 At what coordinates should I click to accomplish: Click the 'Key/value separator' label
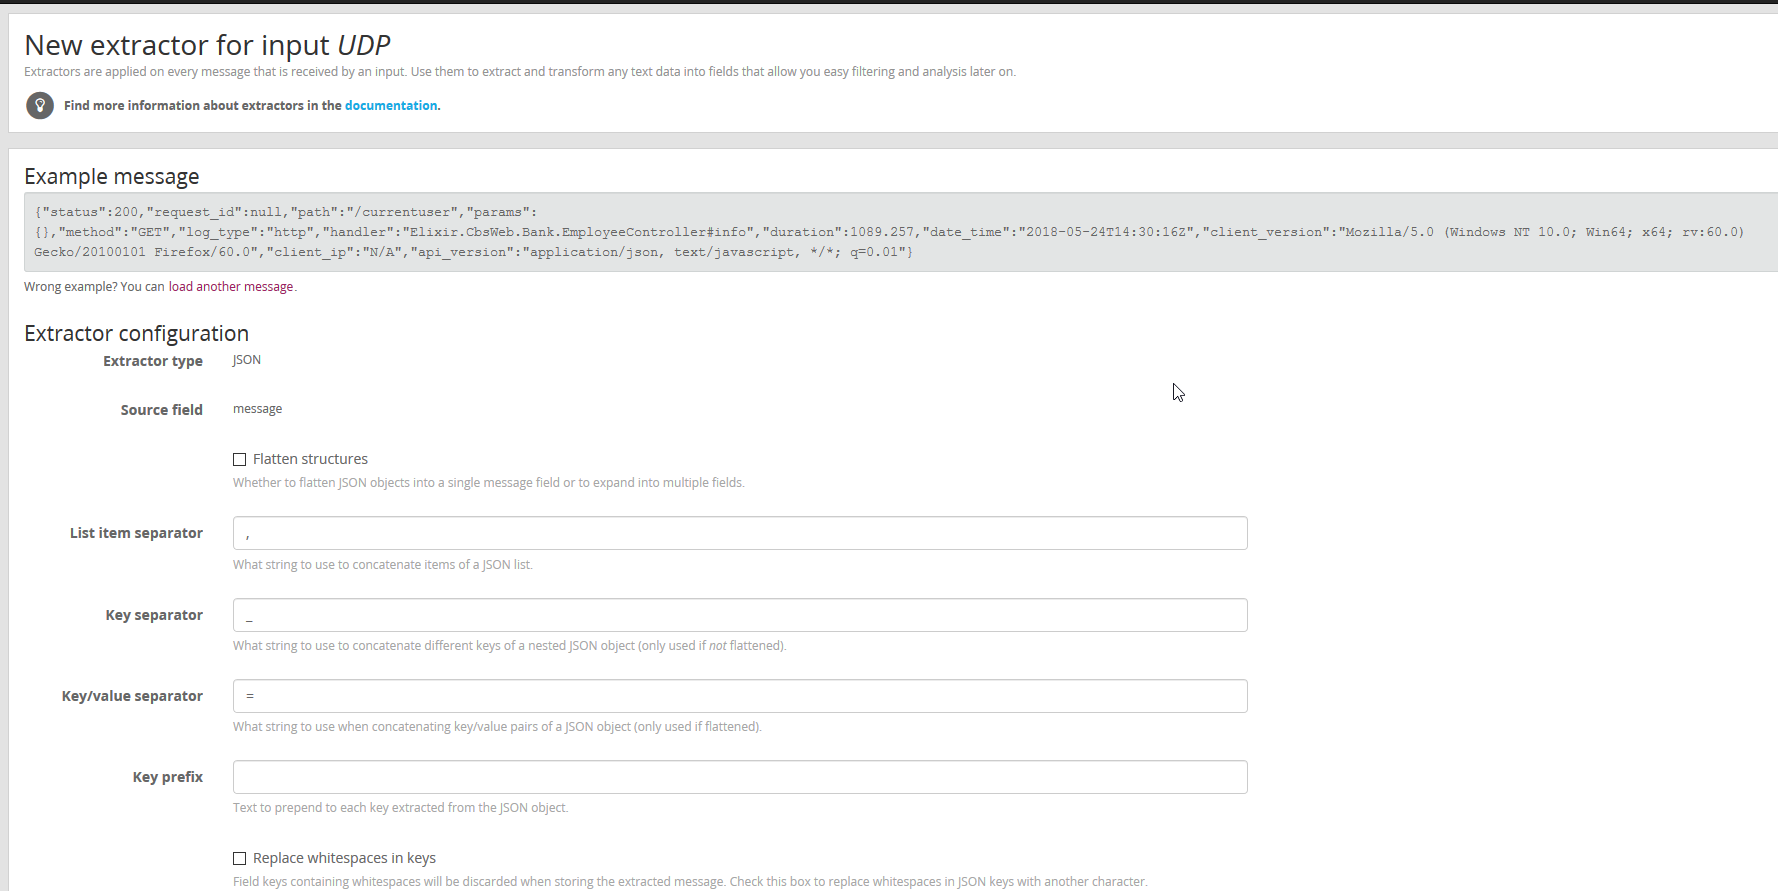tap(132, 696)
